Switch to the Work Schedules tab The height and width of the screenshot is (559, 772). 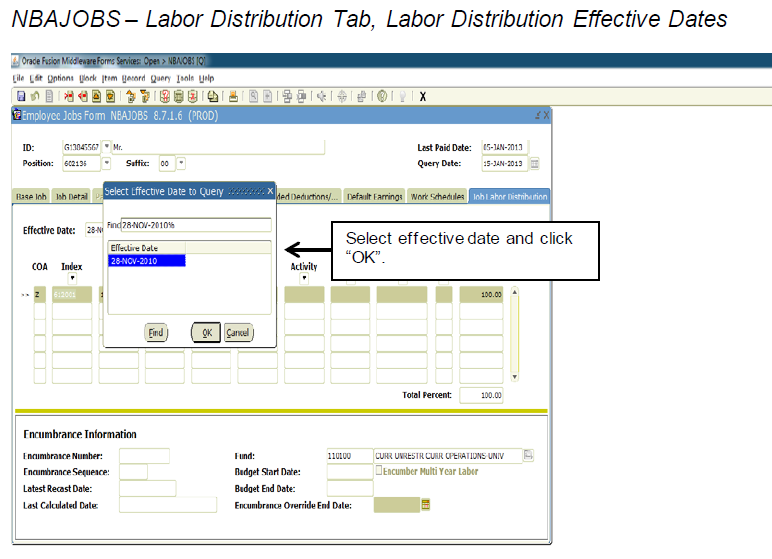tap(437, 197)
